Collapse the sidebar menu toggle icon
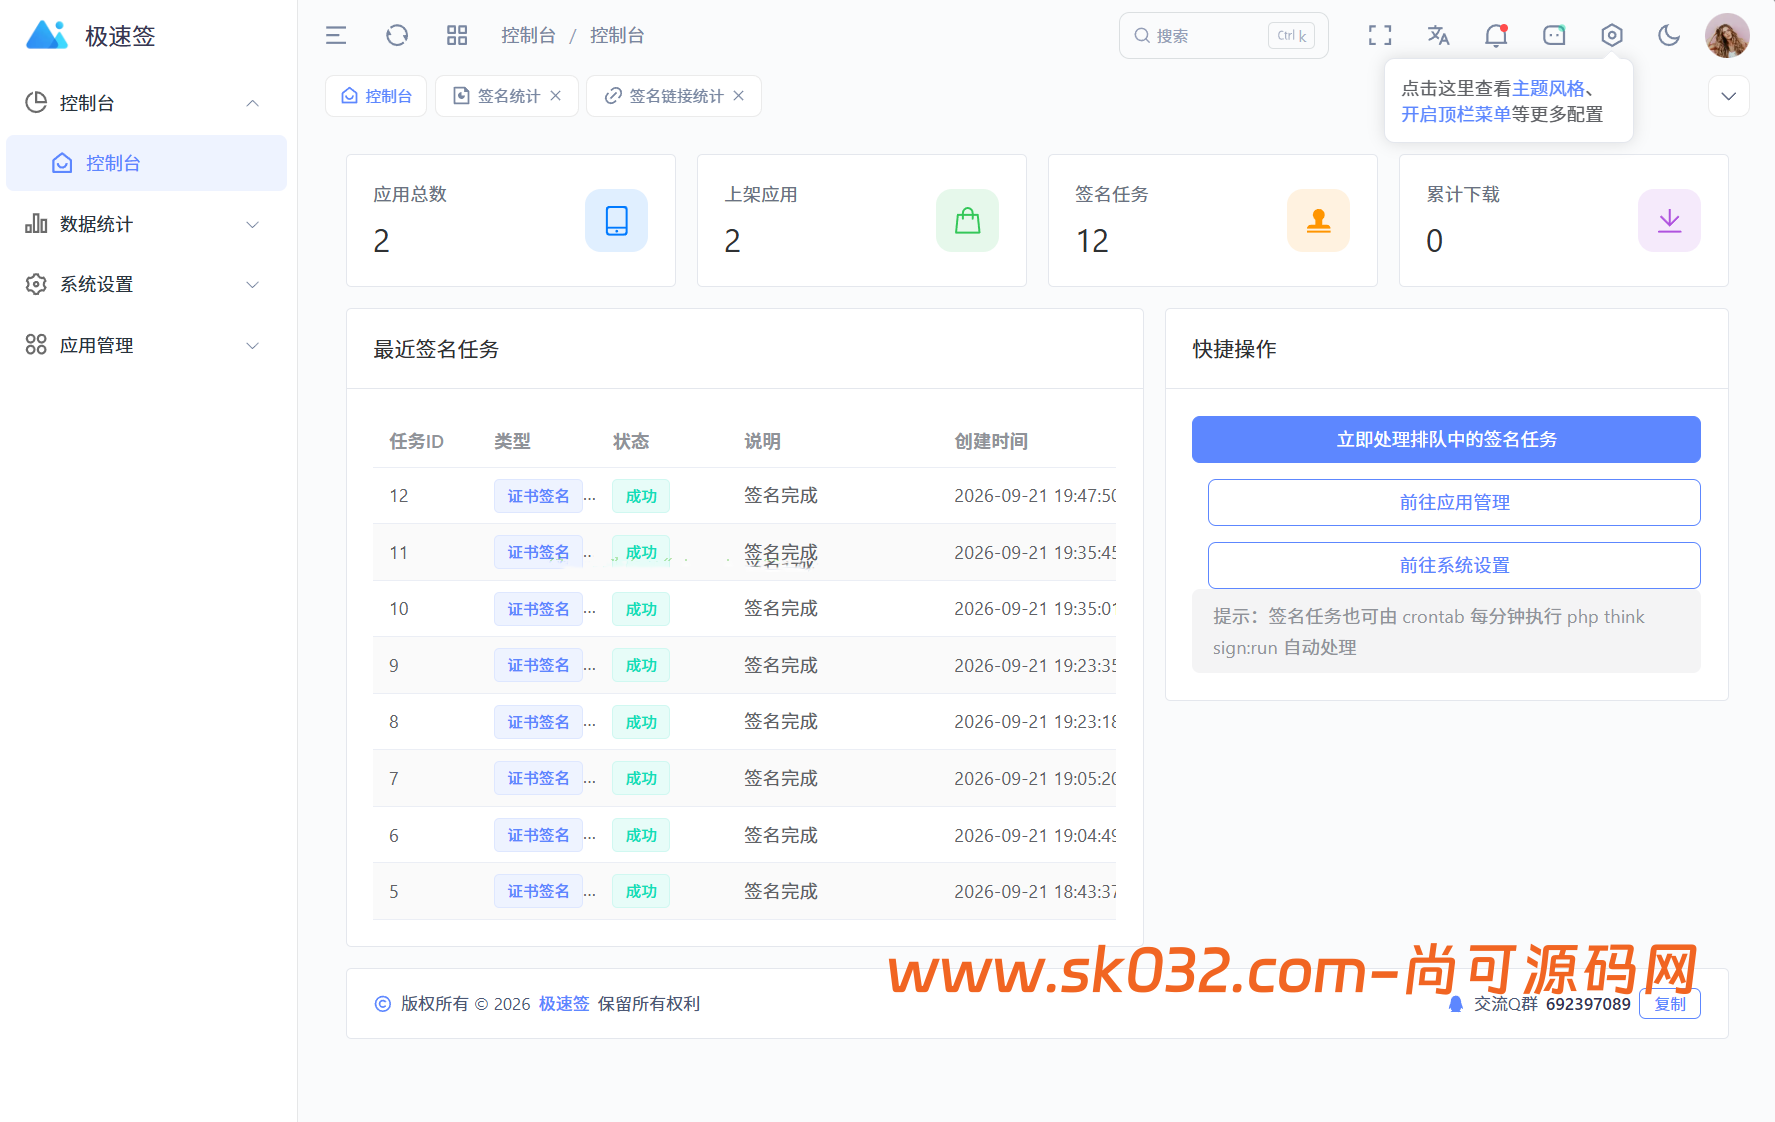This screenshot has width=1775, height=1122. click(x=336, y=36)
